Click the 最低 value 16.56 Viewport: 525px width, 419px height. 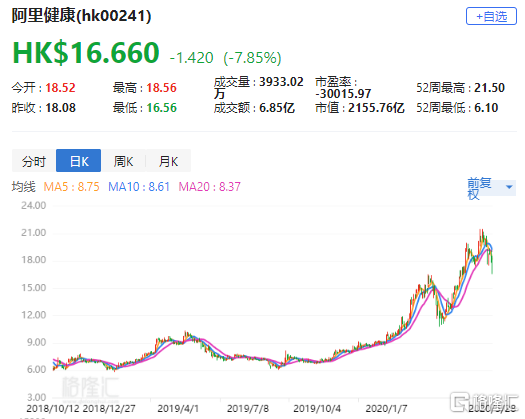click(161, 108)
